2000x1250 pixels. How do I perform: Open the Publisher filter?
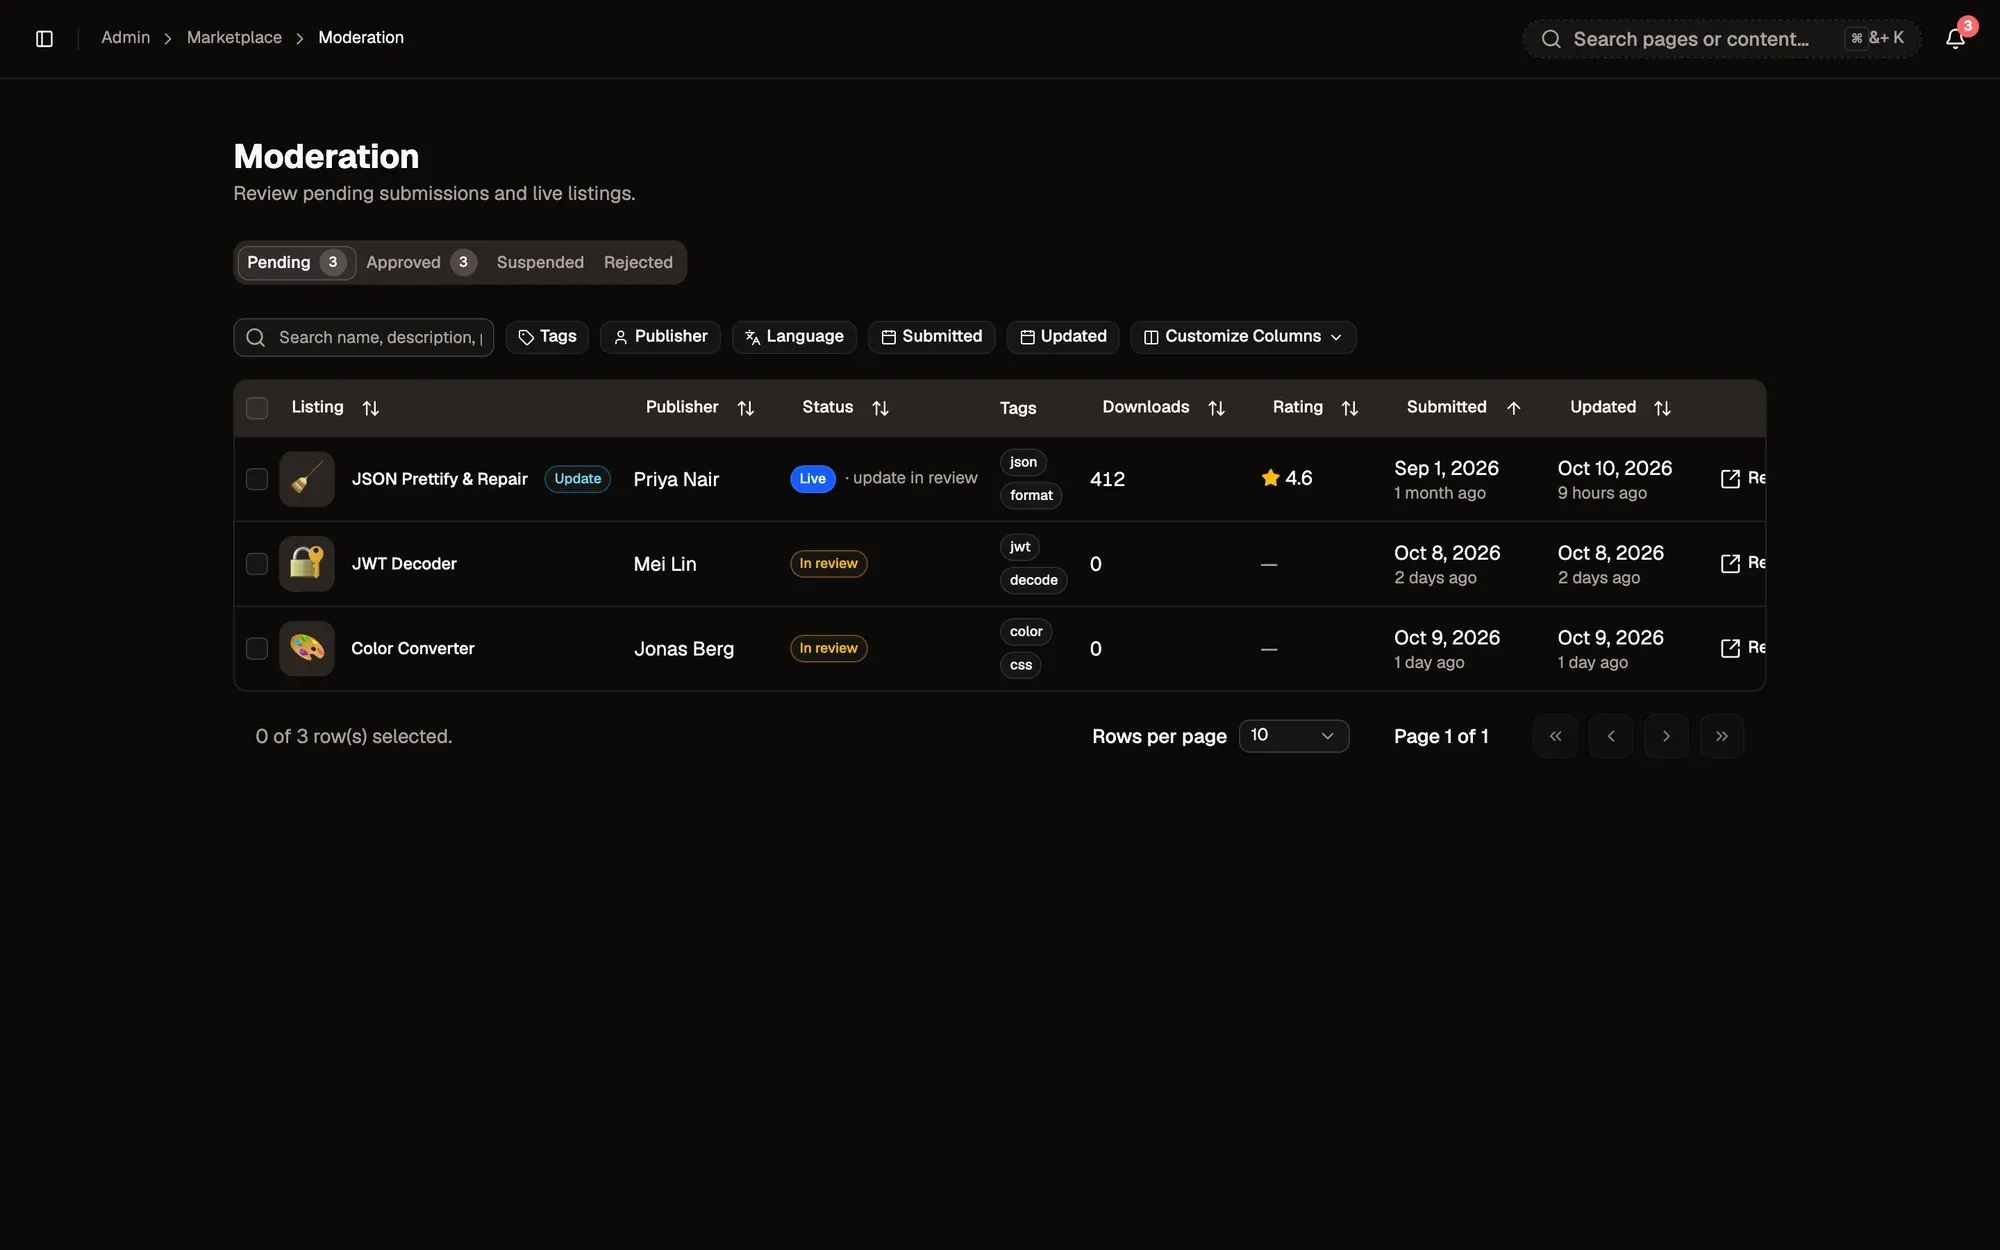660,337
